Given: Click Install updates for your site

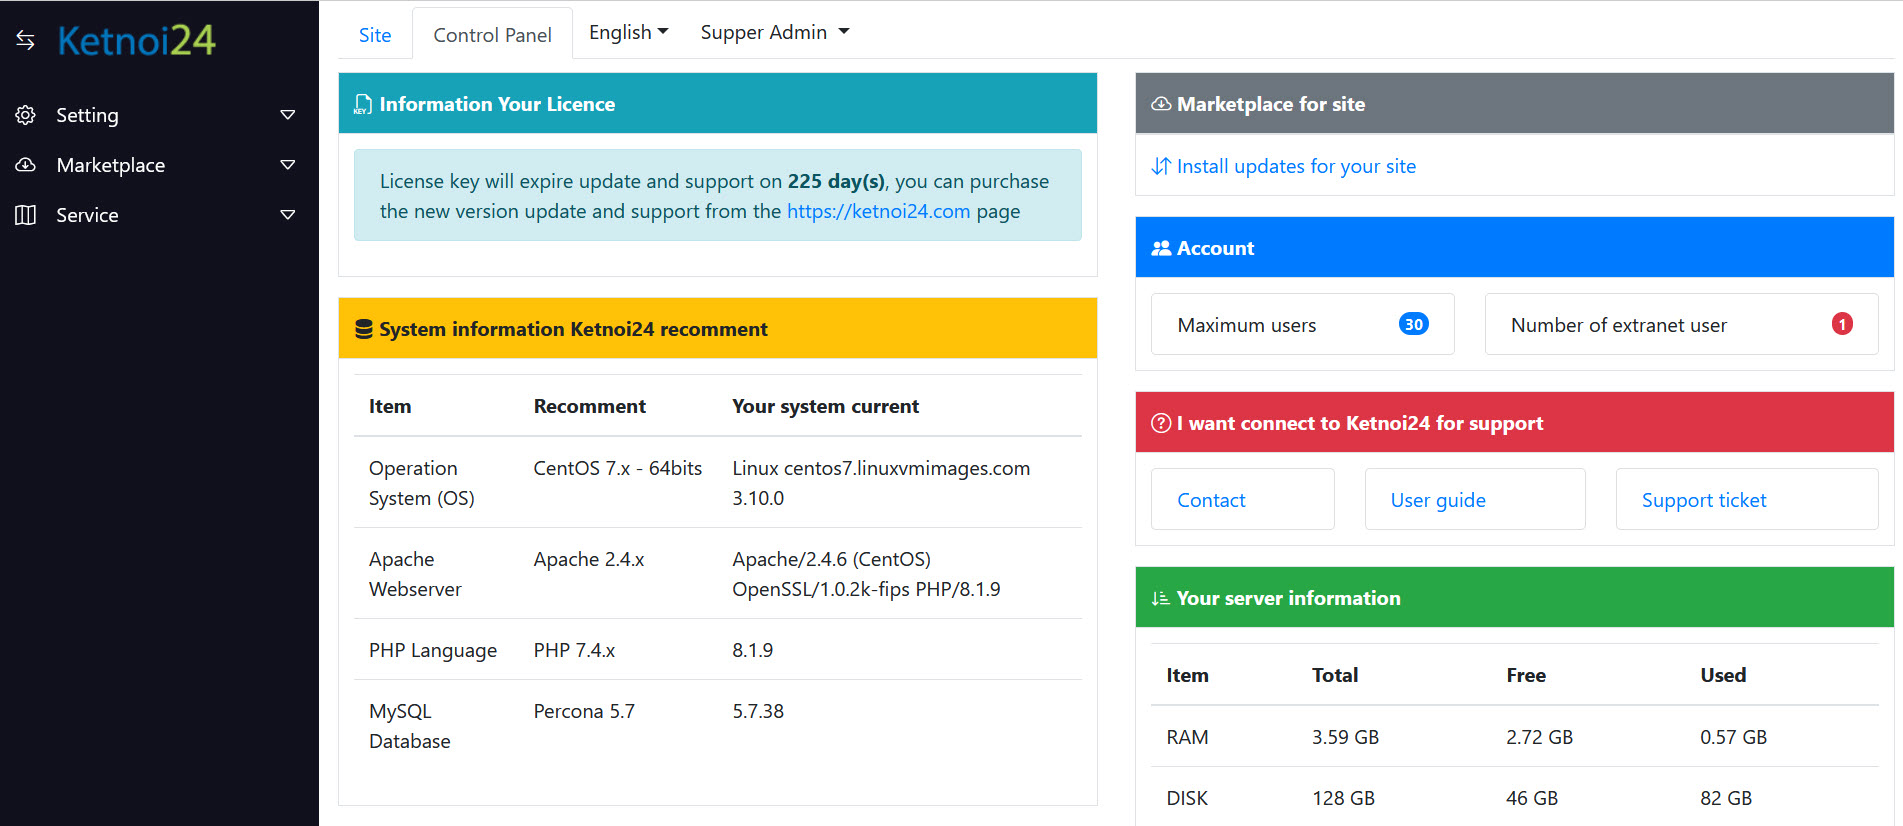Looking at the screenshot, I should pyautogui.click(x=1296, y=166).
